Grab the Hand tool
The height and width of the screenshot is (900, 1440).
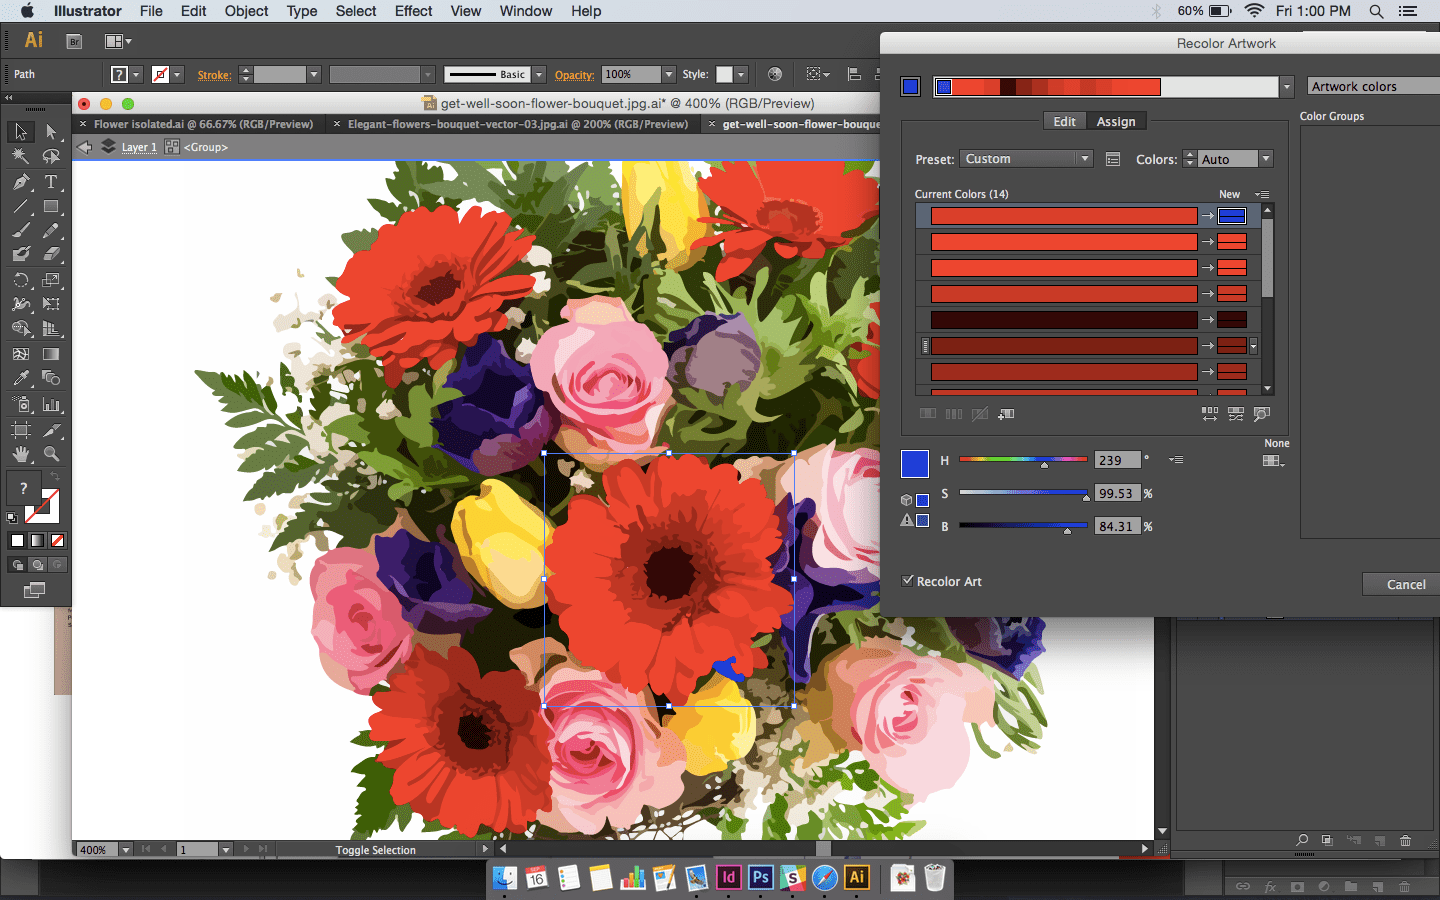pos(19,452)
